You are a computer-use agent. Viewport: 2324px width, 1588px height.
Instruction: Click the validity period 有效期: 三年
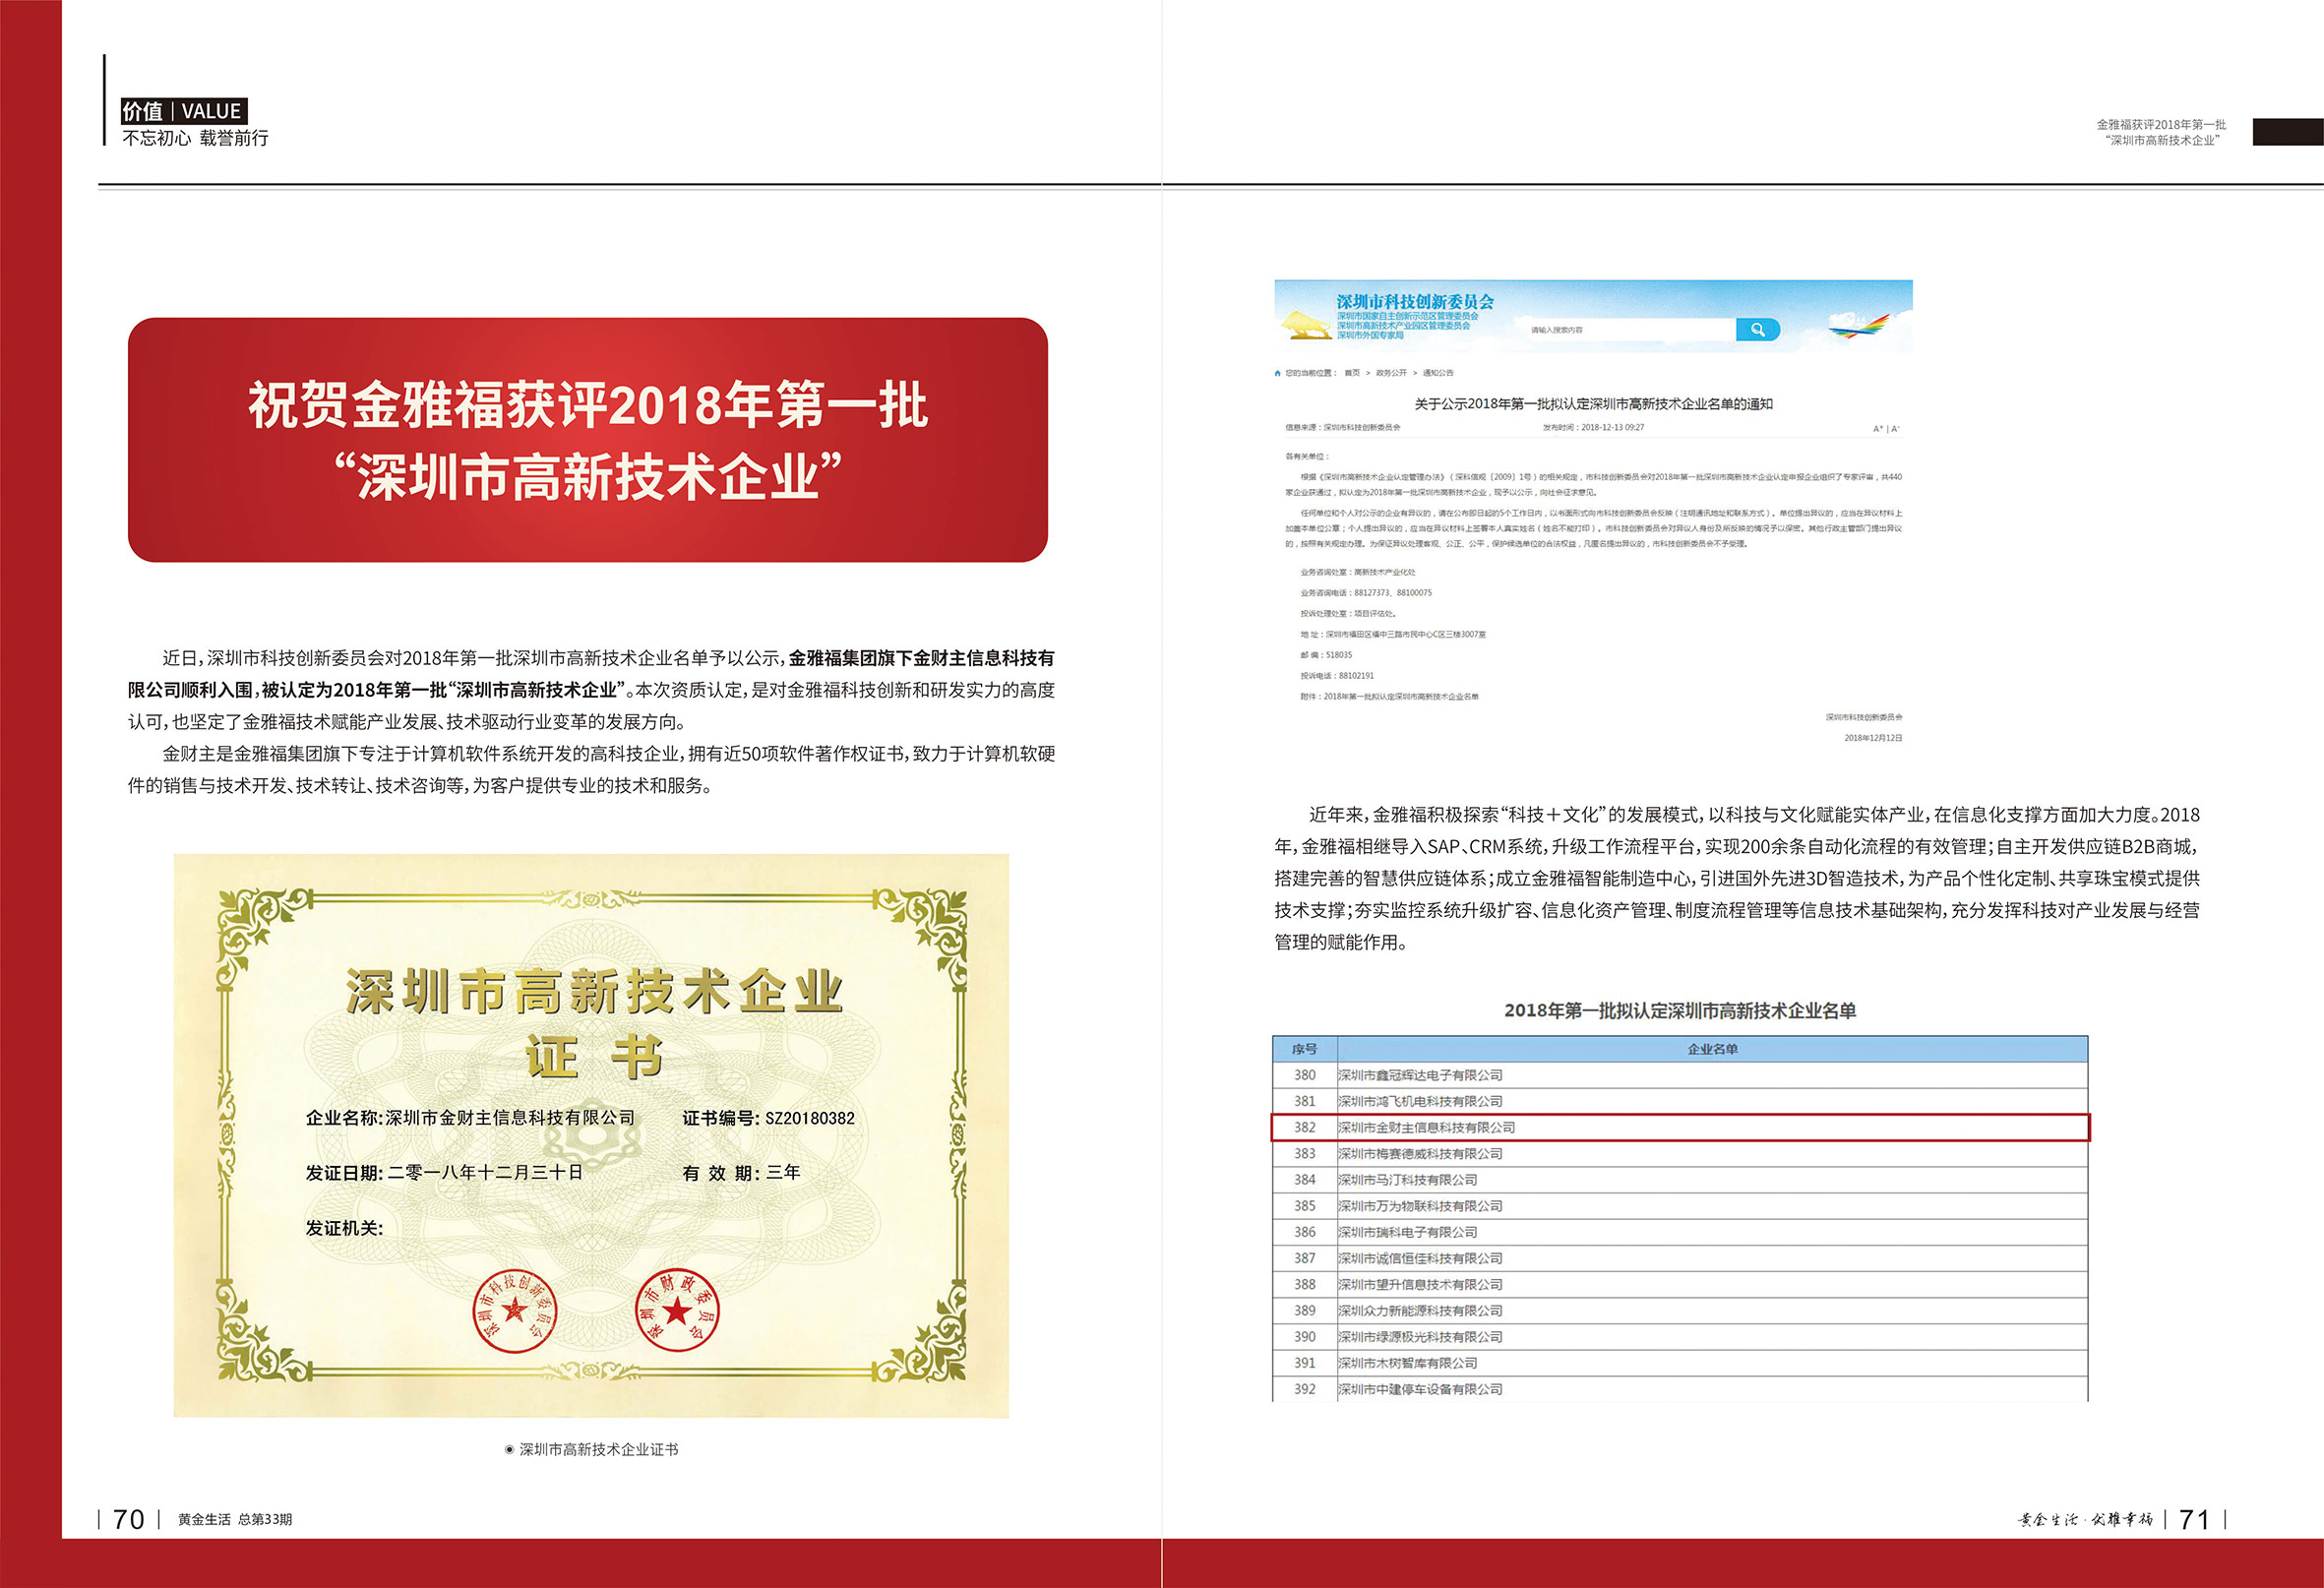click(x=741, y=1172)
